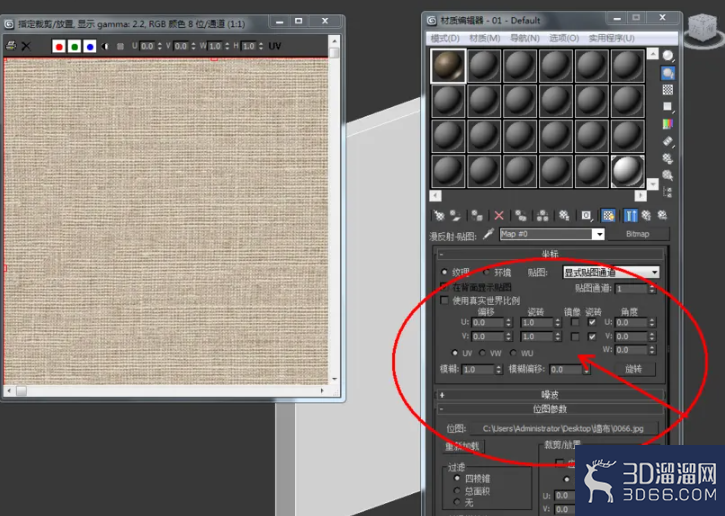Collapse the 位图参数 rollout

point(549,409)
